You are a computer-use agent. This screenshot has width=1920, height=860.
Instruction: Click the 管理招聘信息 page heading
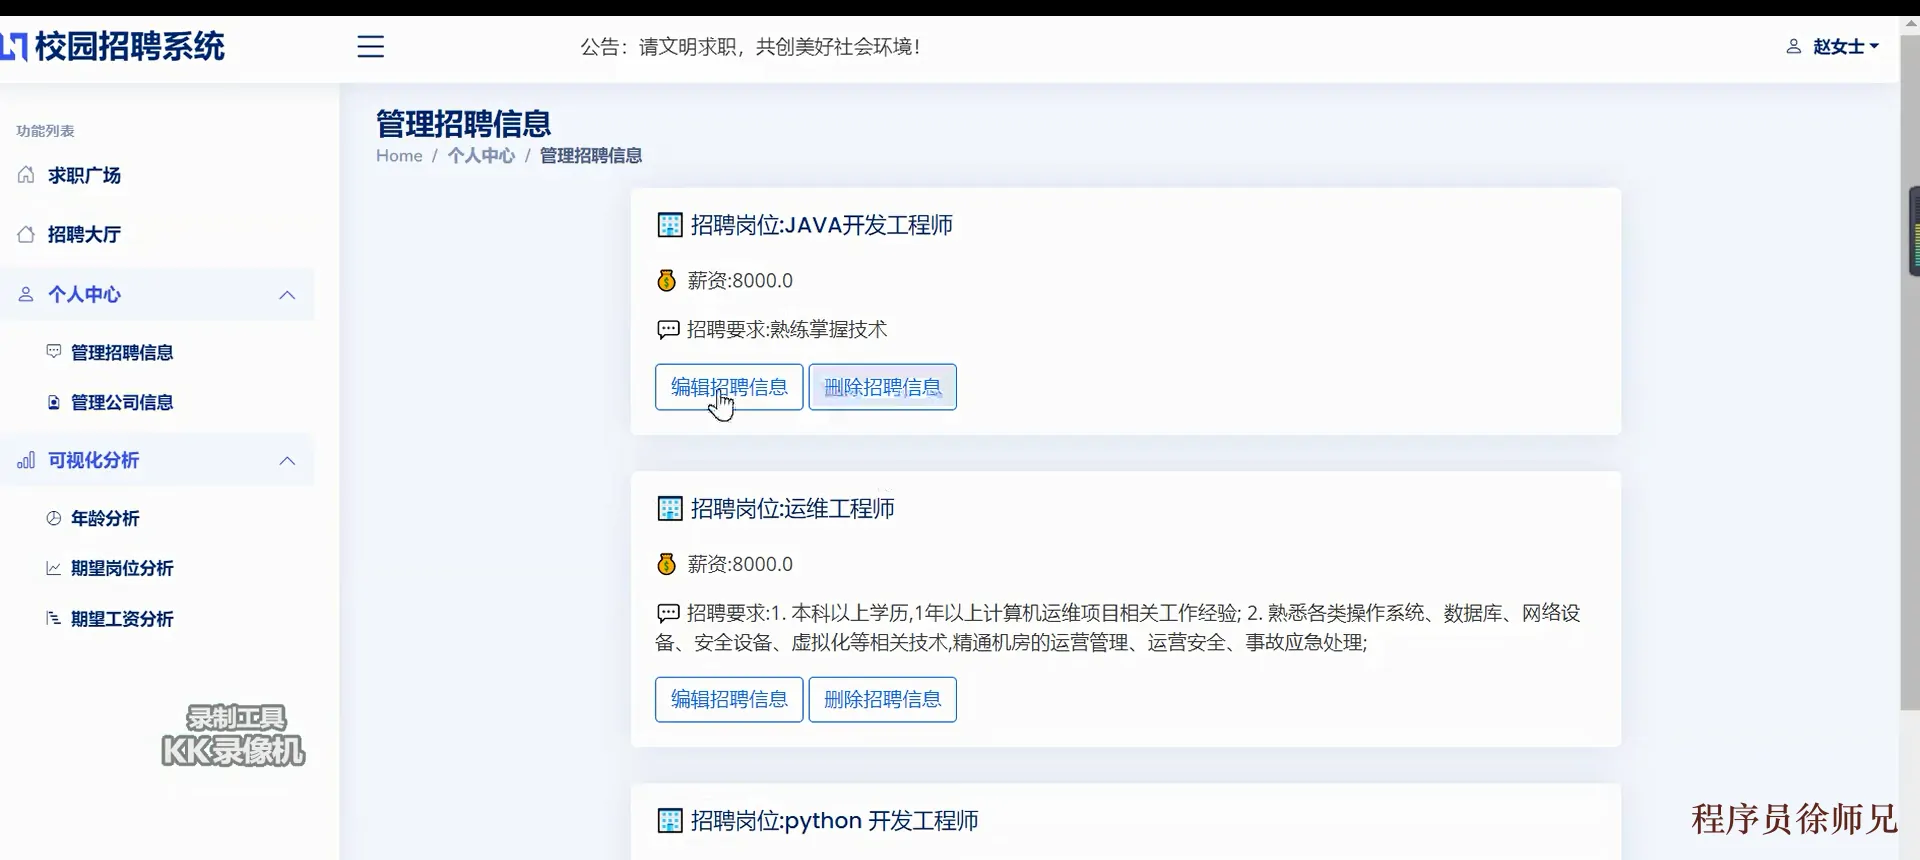pos(463,124)
